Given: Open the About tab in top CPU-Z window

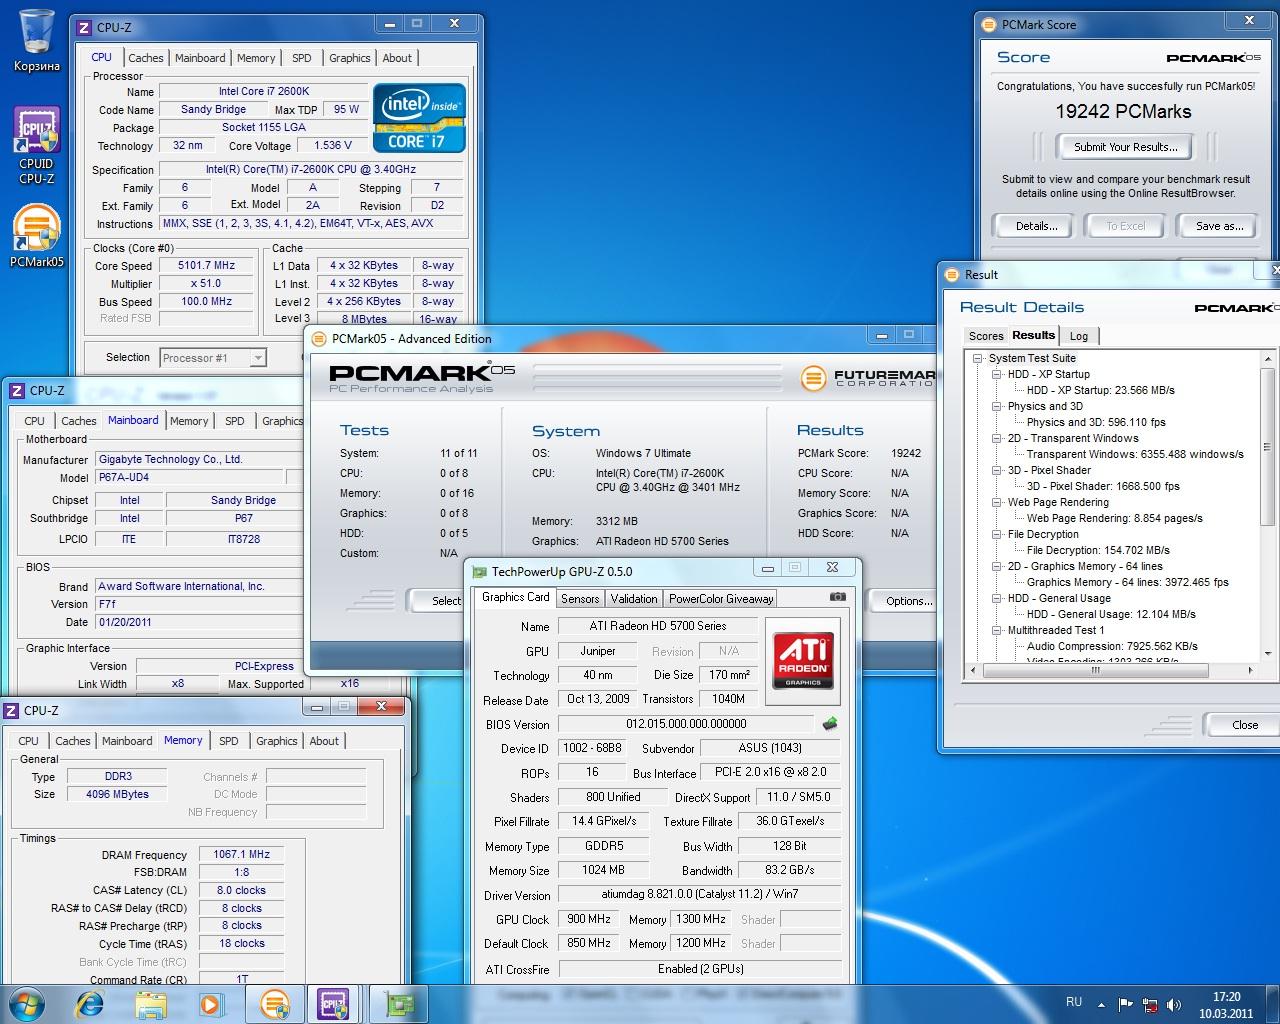Looking at the screenshot, I should point(397,58).
